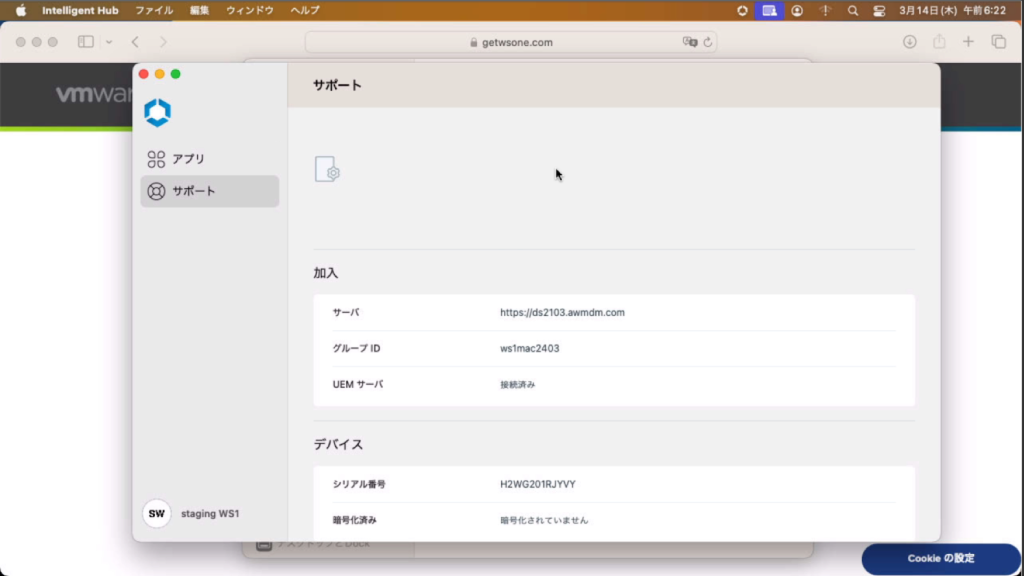Open the アプリ section in sidebar
The image size is (1024, 576).
pyautogui.click(x=176, y=159)
